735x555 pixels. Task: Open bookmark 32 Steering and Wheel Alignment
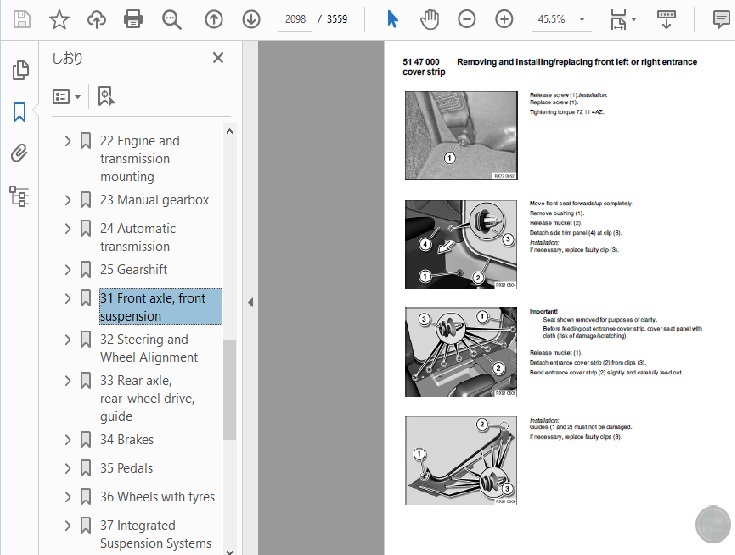click(149, 348)
